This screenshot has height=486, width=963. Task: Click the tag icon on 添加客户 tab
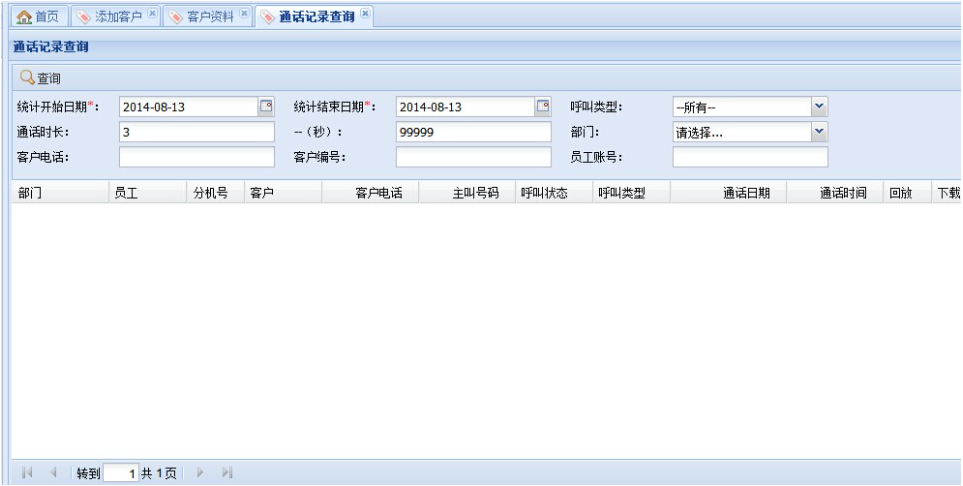click(84, 17)
